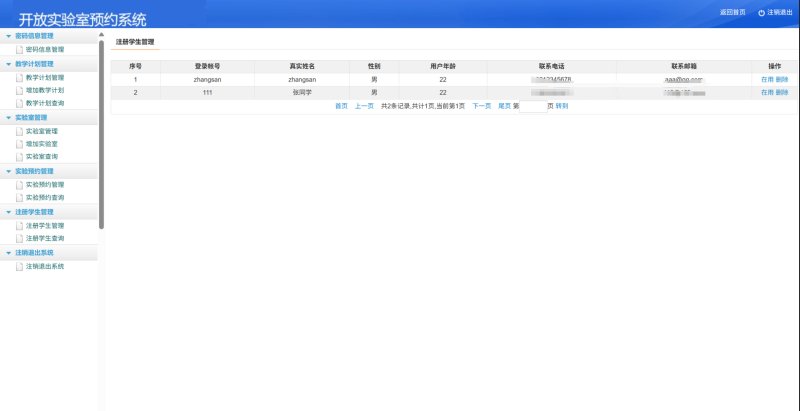The height and width of the screenshot is (411, 800).
Task: Click the 操作 column header
Action: (x=774, y=67)
